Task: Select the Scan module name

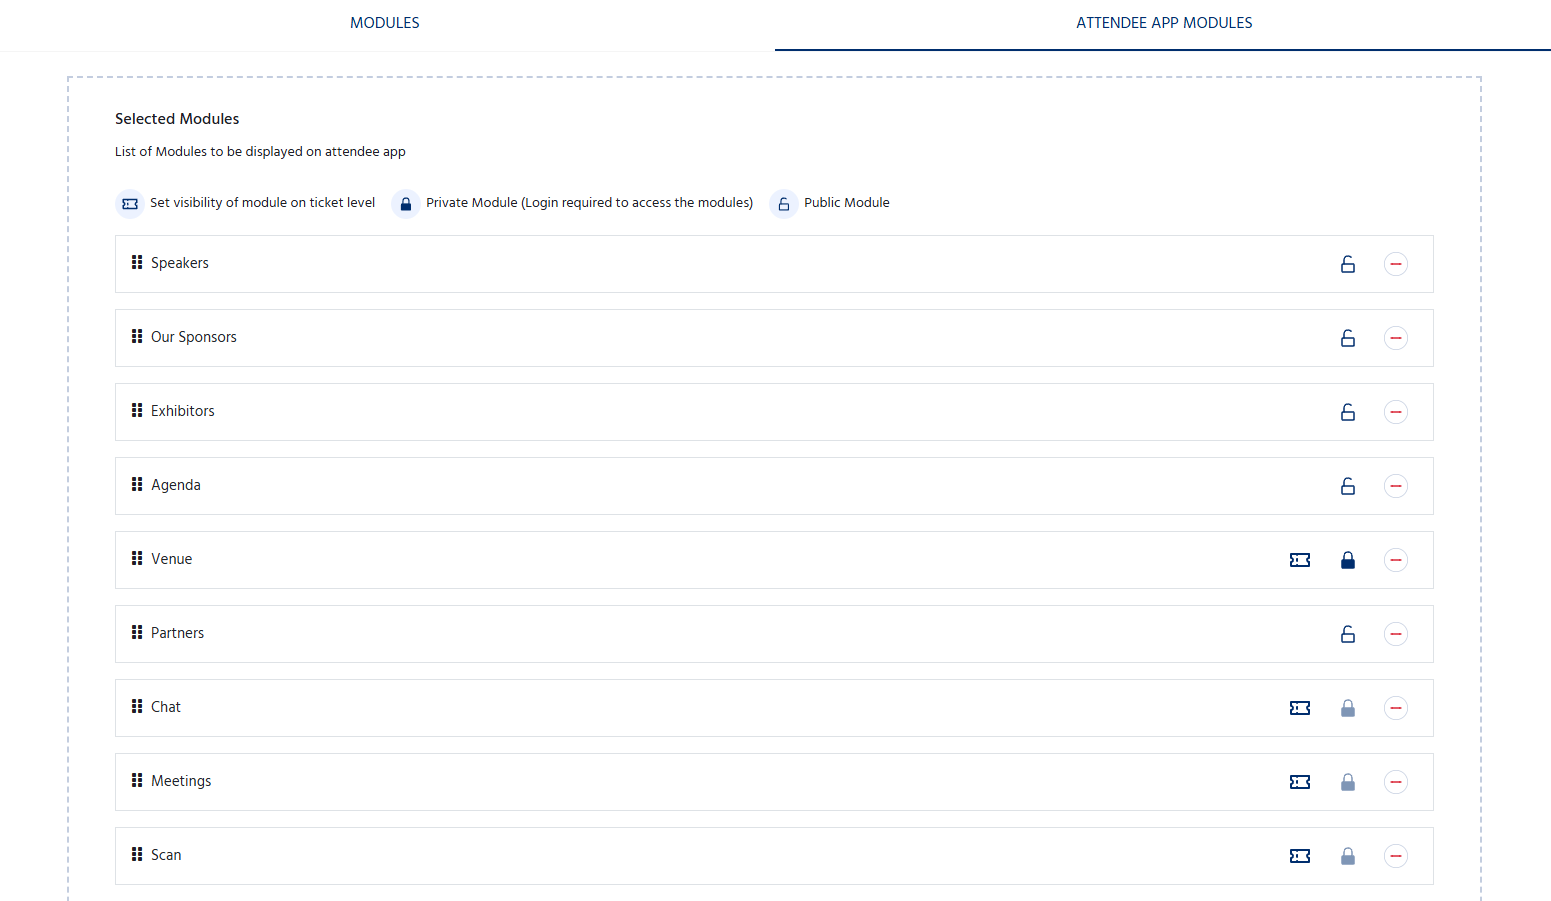Action: tap(166, 855)
